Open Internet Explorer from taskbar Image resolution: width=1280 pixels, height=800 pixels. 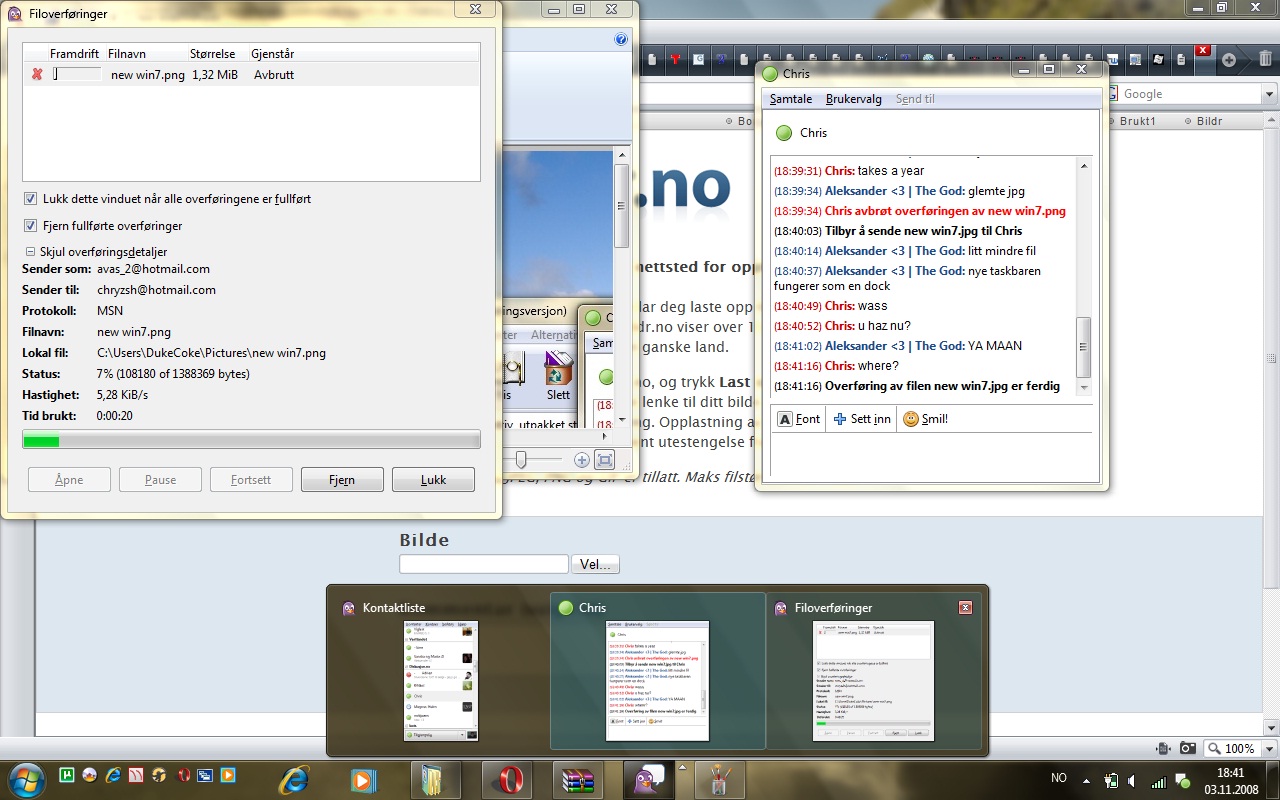[294, 779]
